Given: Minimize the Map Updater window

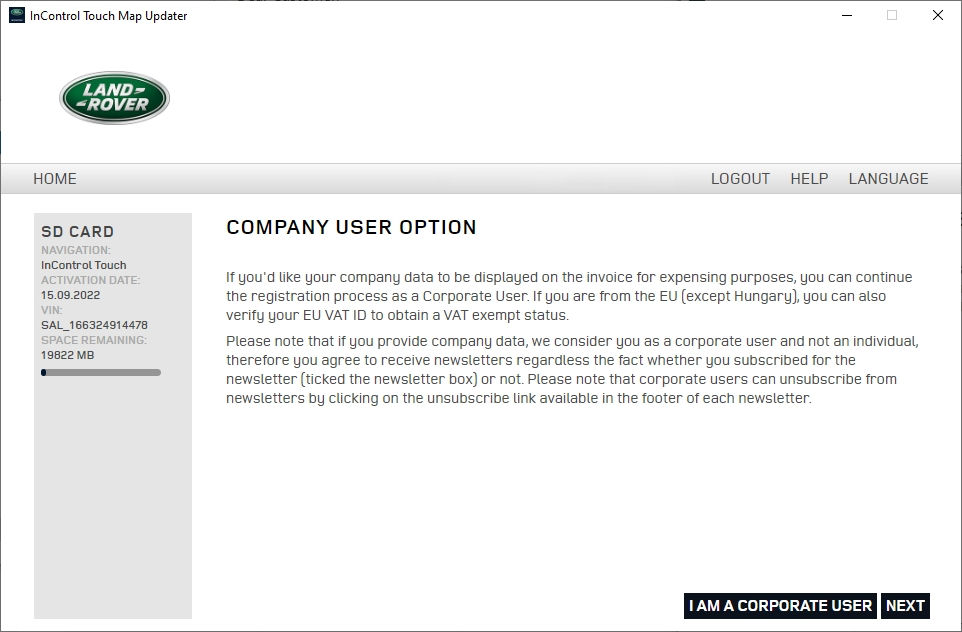Looking at the screenshot, I should pyautogui.click(x=847, y=15).
